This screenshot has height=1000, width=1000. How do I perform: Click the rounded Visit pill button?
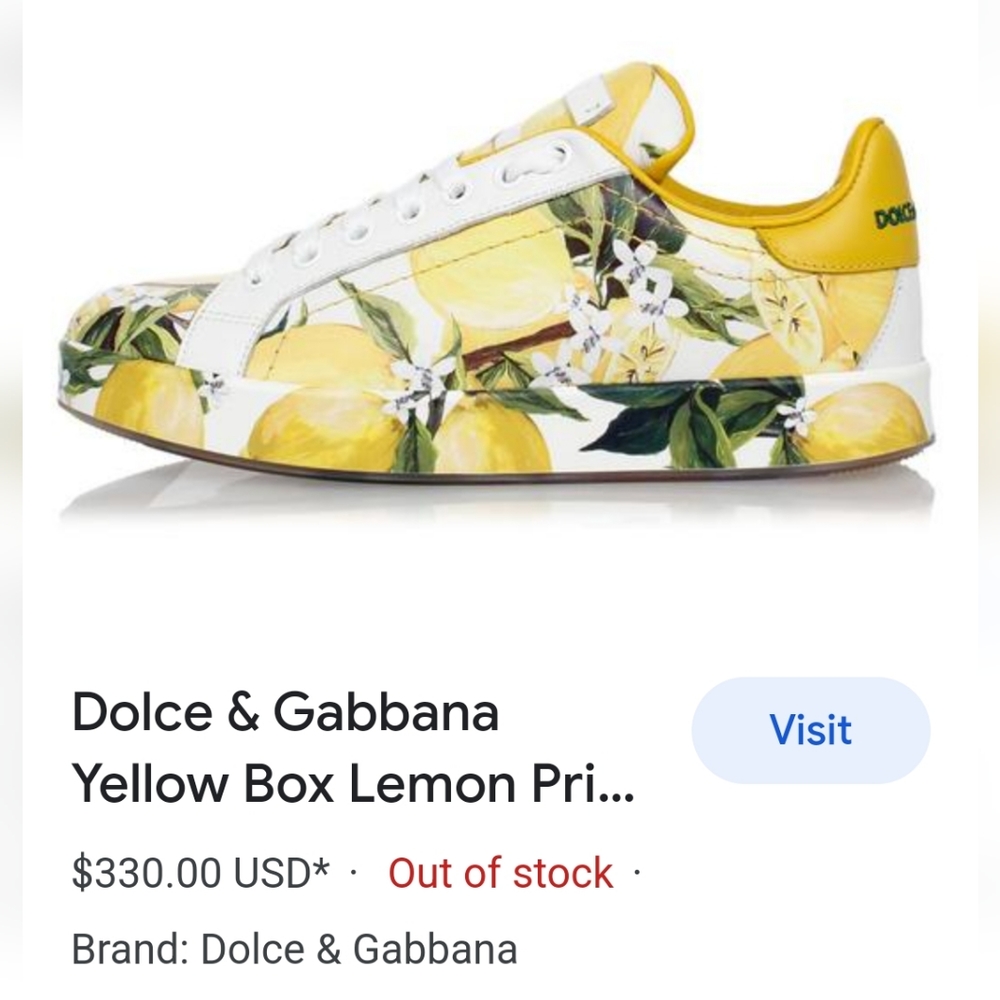click(812, 729)
